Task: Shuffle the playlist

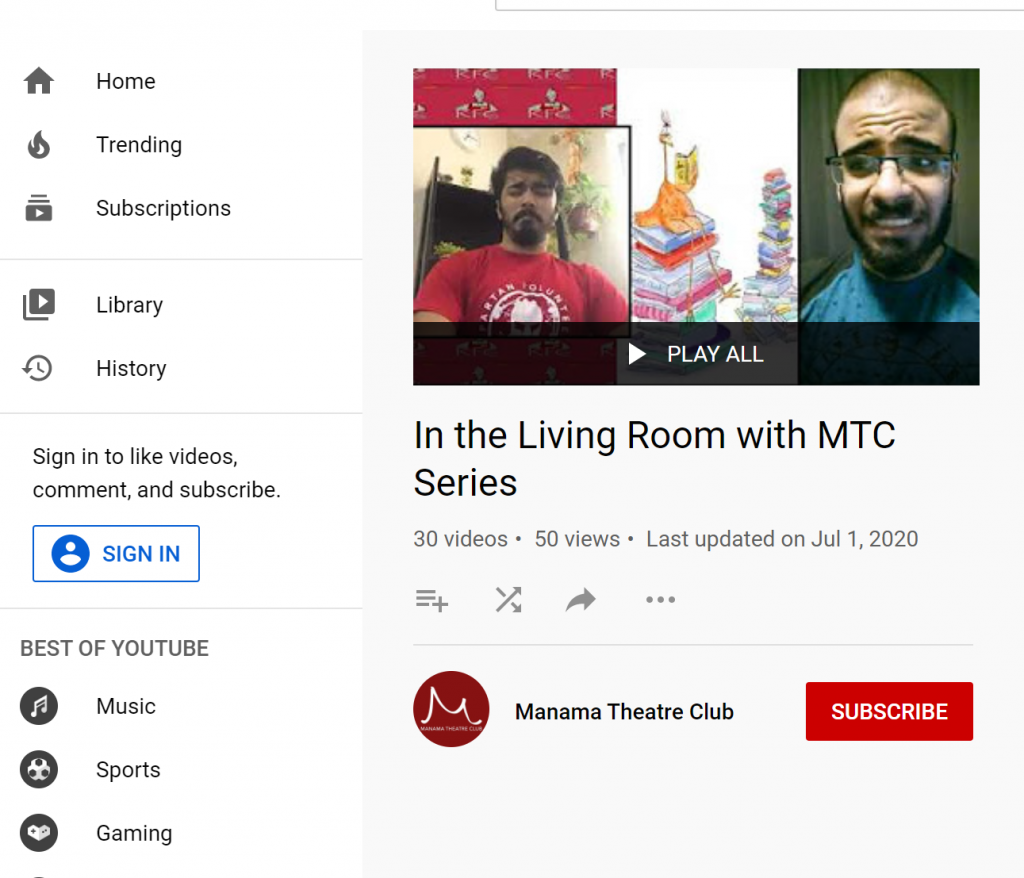Action: (x=508, y=600)
